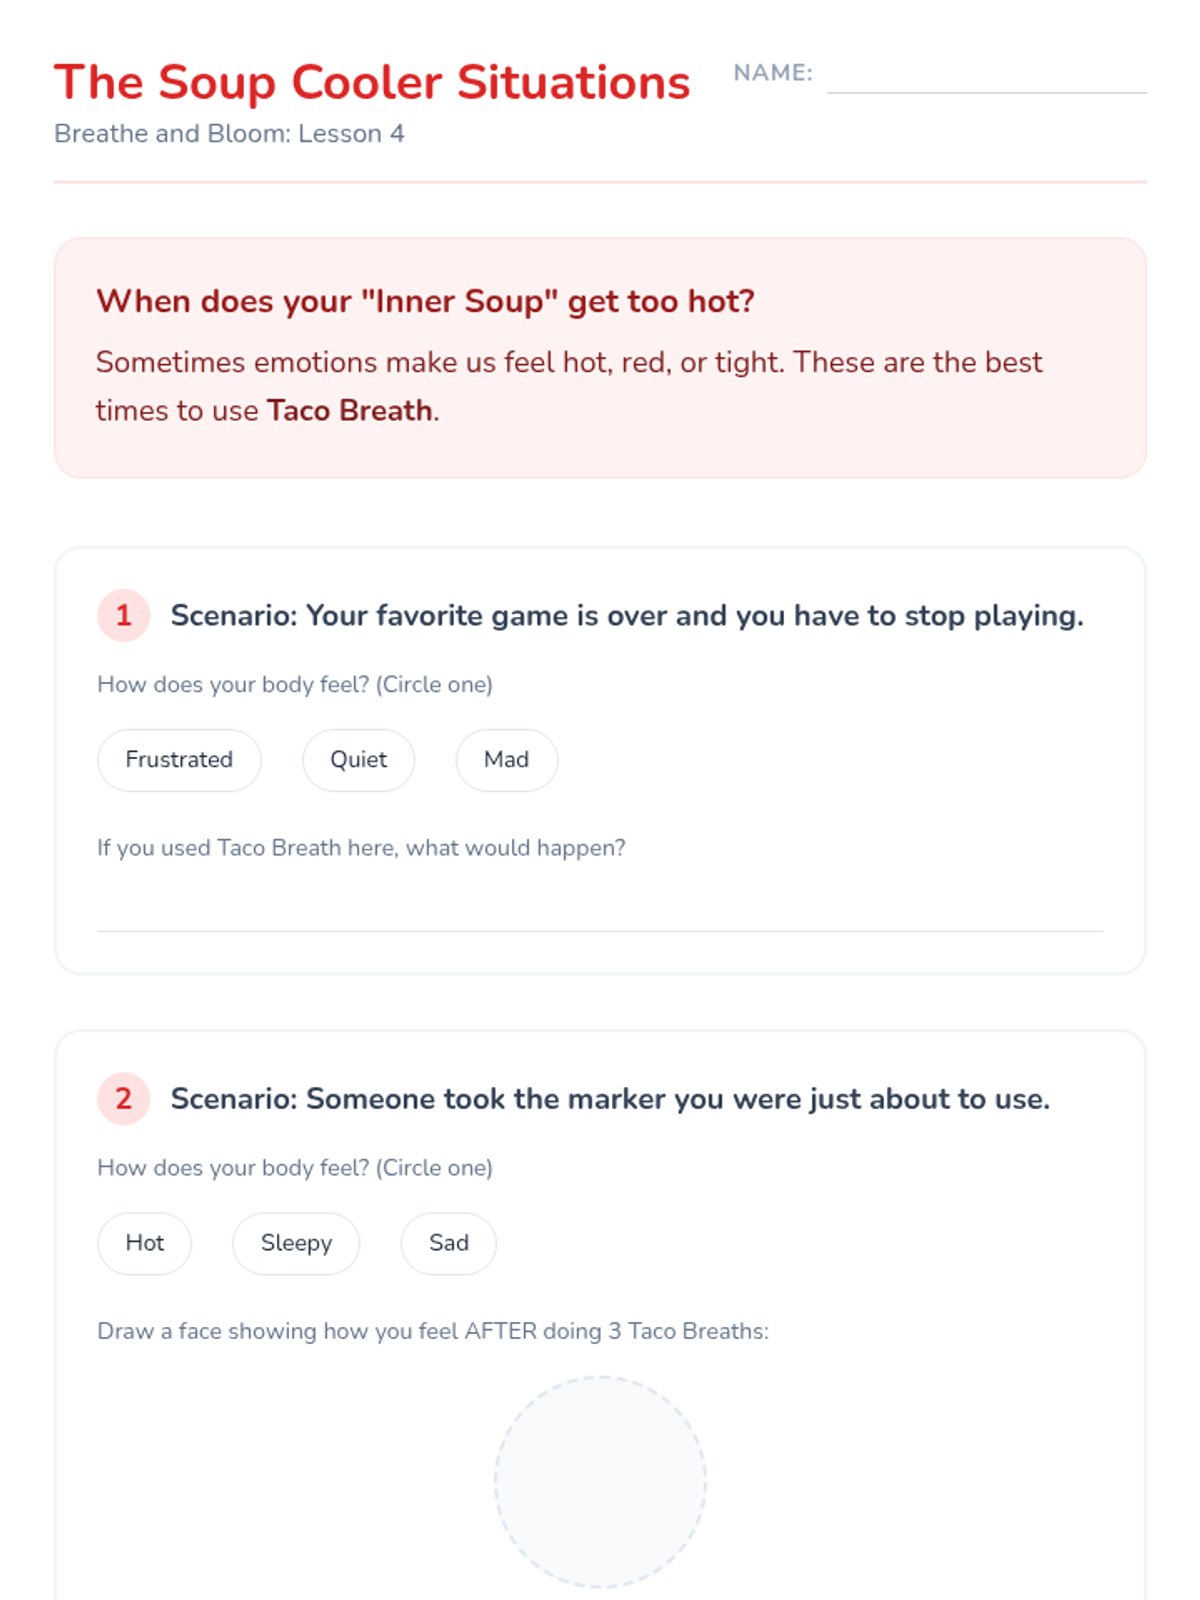Select the Hot feeling option
Viewport: 1200px width, 1600px height.
tap(144, 1243)
